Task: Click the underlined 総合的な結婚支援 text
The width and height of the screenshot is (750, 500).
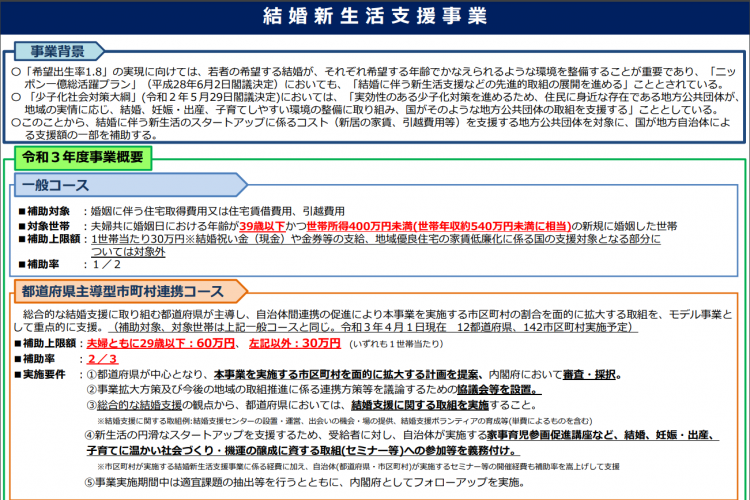Action: click(x=142, y=405)
